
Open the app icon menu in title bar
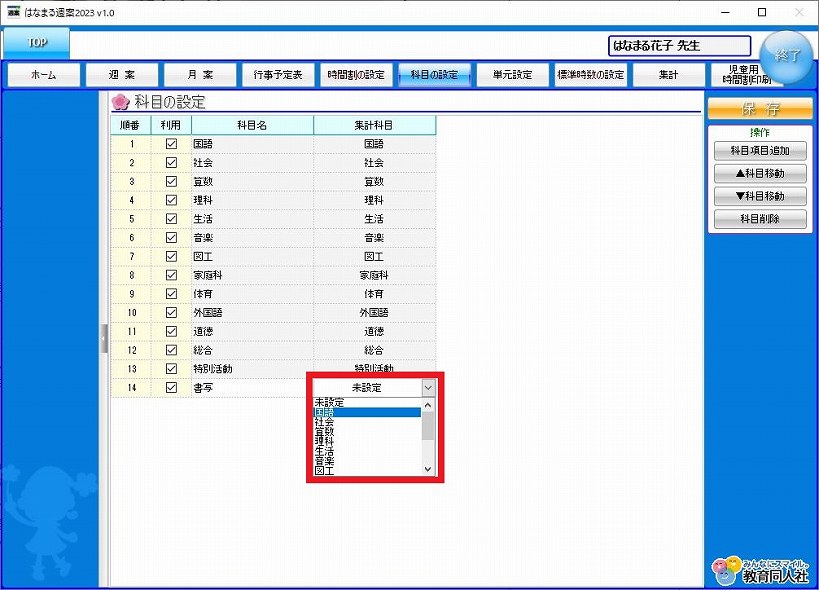pos(14,12)
